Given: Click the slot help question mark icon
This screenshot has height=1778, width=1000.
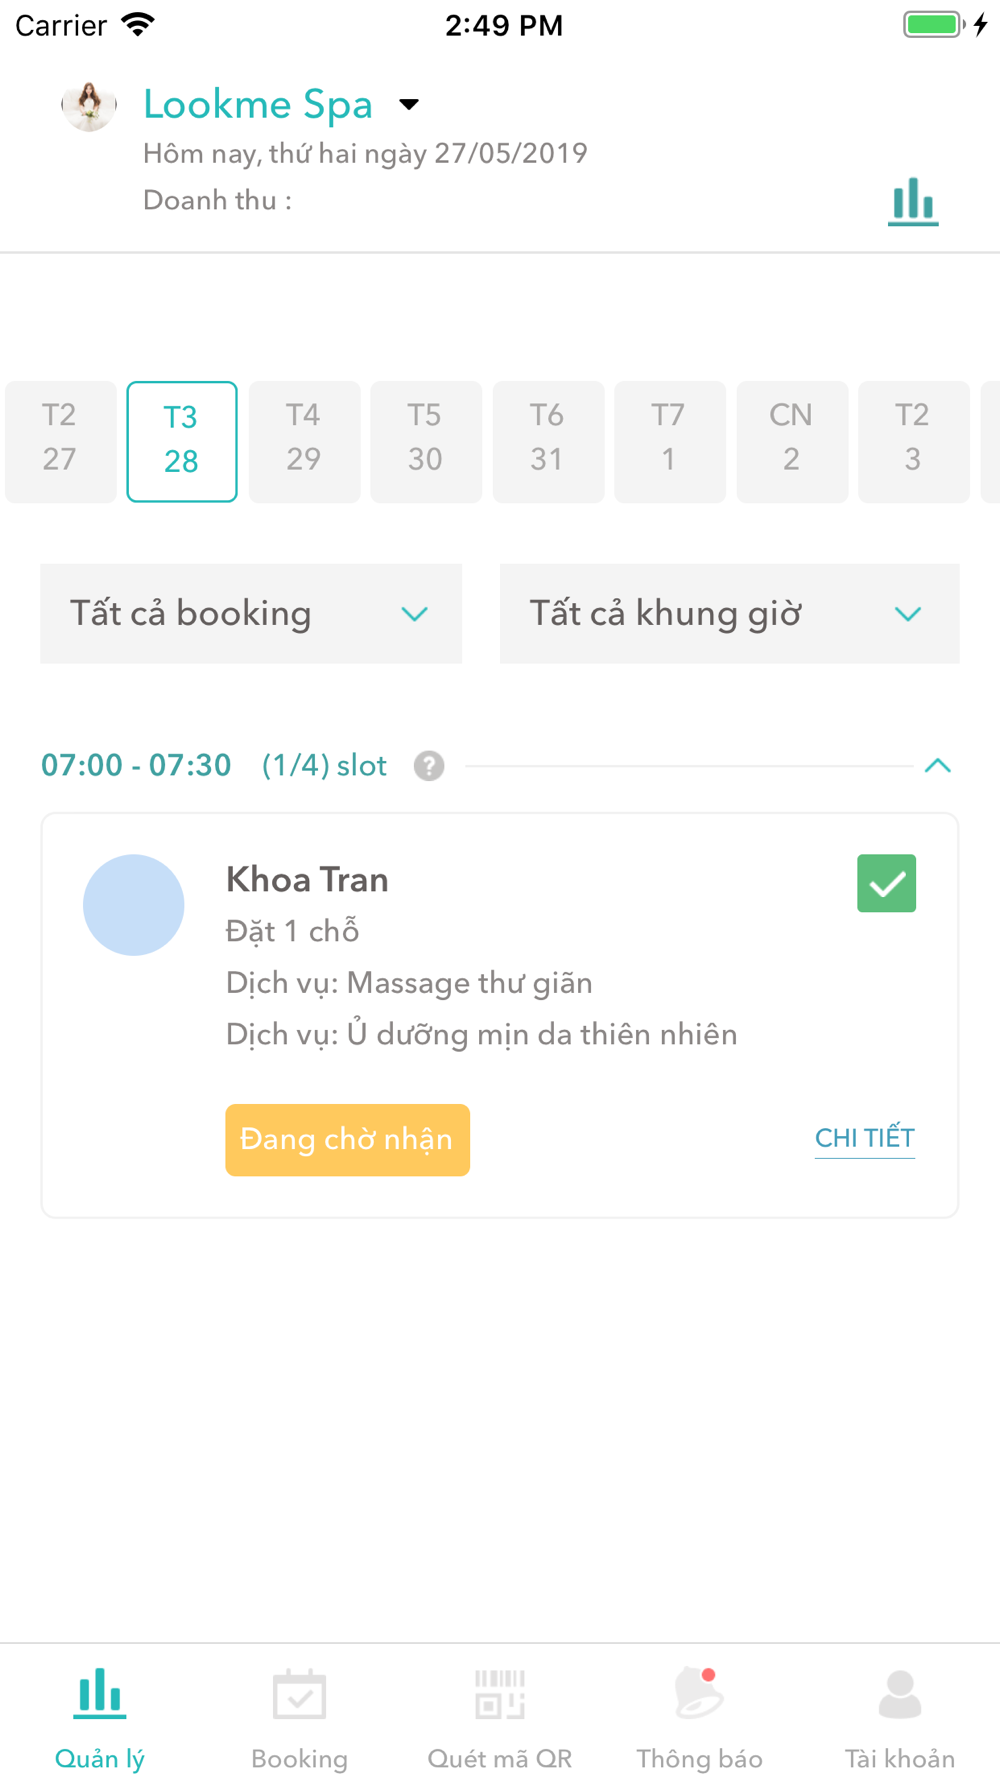Looking at the screenshot, I should (x=429, y=766).
